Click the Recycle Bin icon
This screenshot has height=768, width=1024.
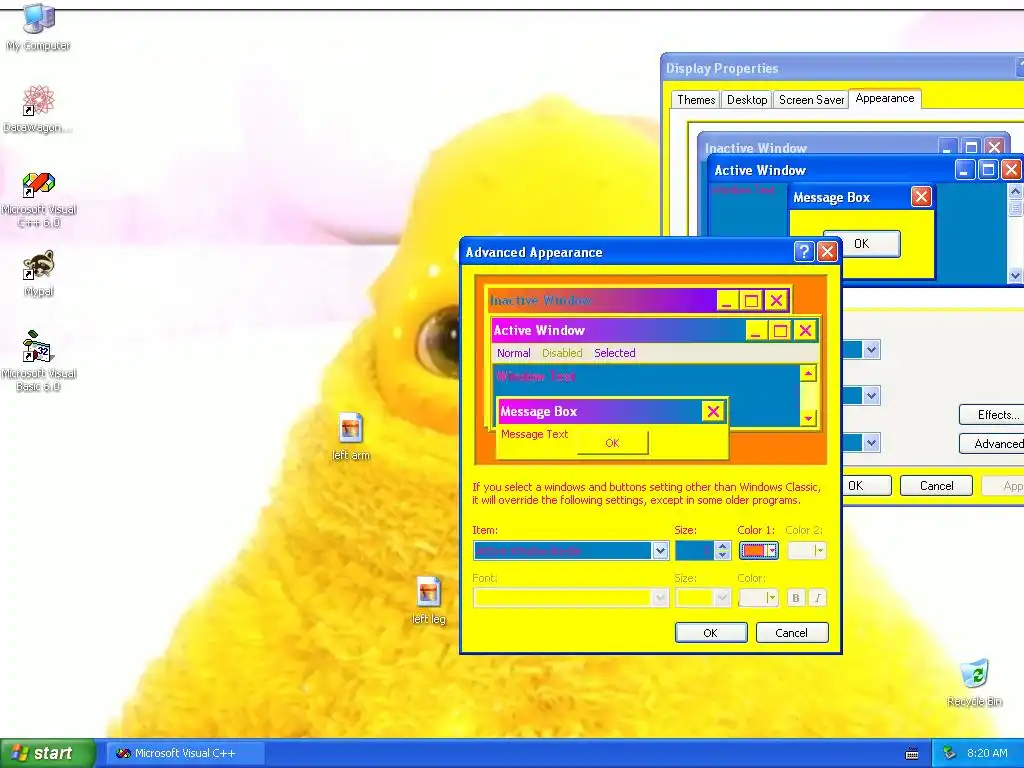tap(974, 683)
